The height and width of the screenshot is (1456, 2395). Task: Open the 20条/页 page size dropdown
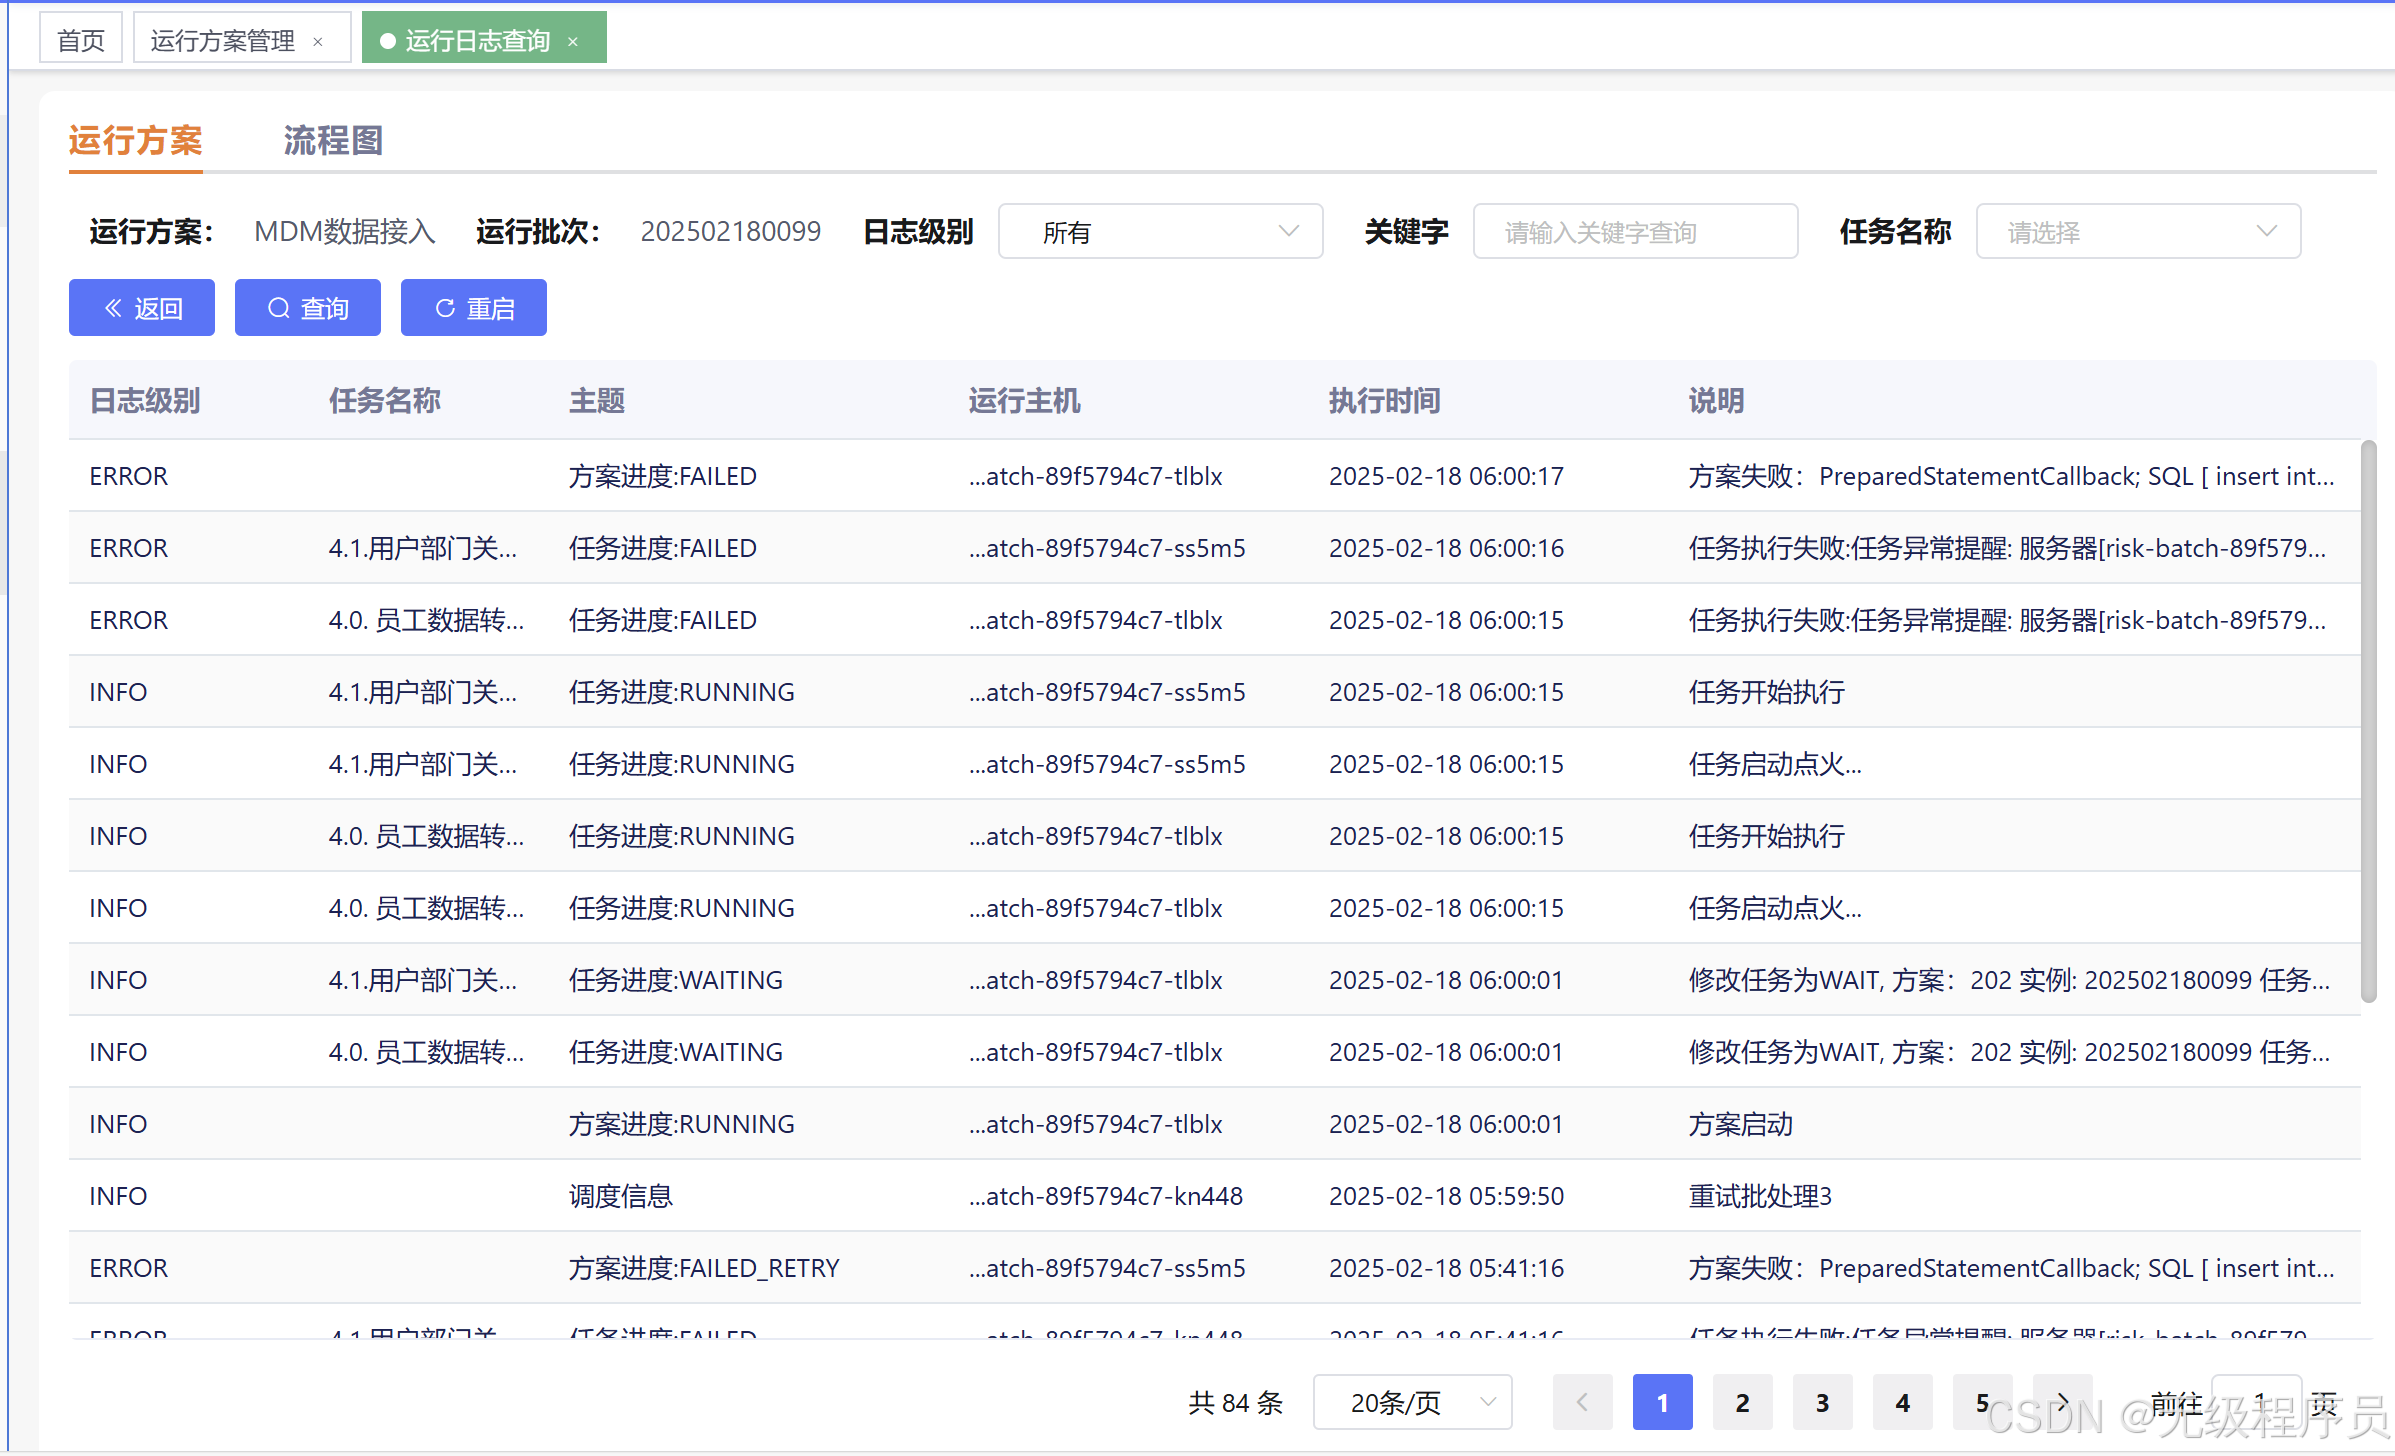[x=1412, y=1402]
